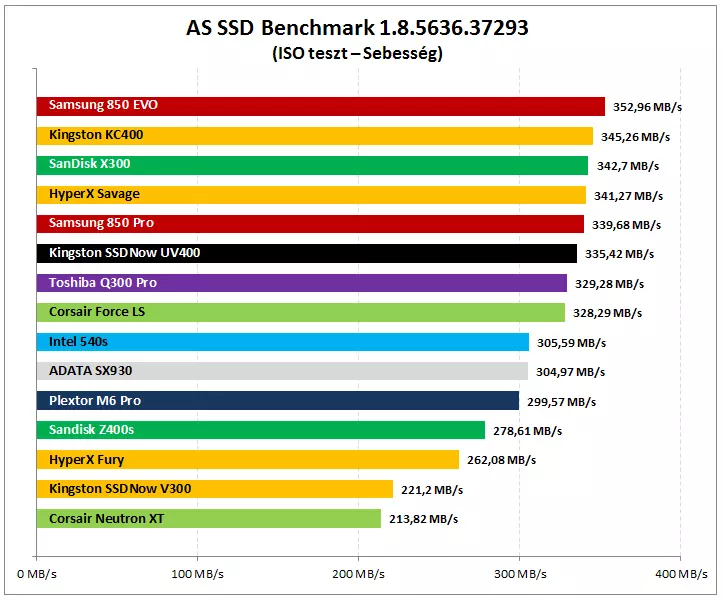Select the Toshiba Q300 Pro bar

(x=302, y=283)
